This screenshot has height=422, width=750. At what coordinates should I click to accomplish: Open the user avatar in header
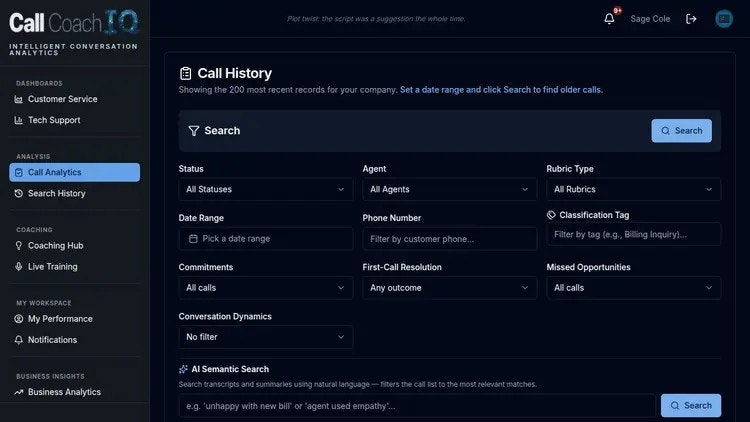(x=724, y=19)
